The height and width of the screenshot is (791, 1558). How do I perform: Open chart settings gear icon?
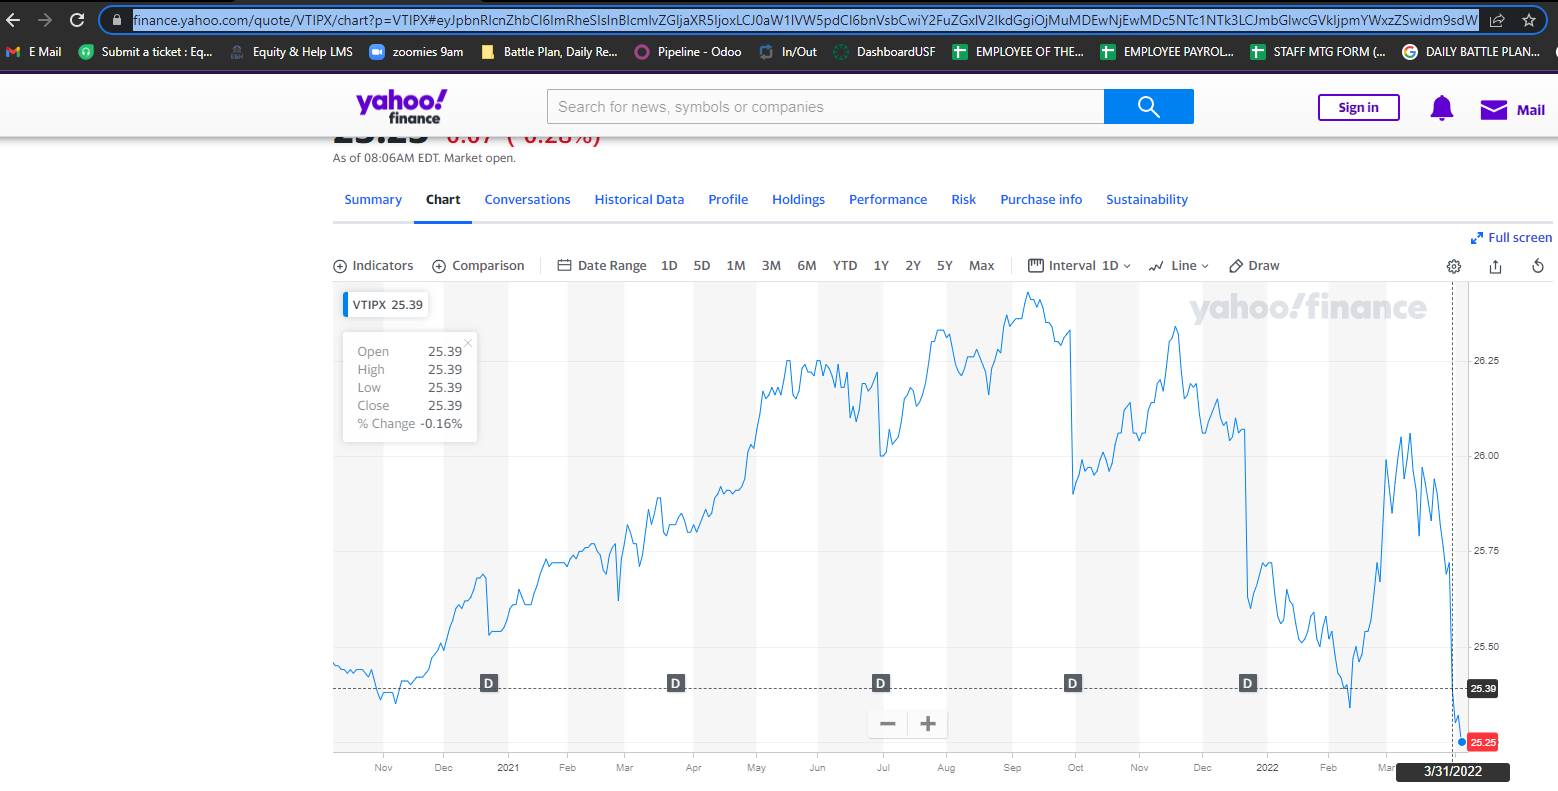tap(1454, 266)
